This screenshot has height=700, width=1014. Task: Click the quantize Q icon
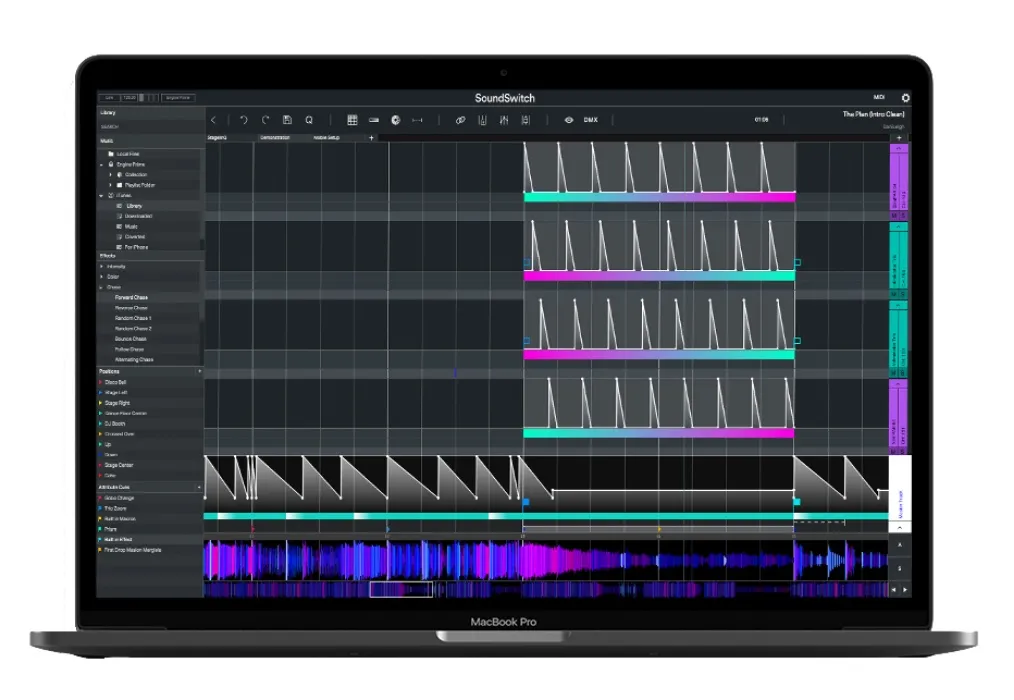[309, 120]
